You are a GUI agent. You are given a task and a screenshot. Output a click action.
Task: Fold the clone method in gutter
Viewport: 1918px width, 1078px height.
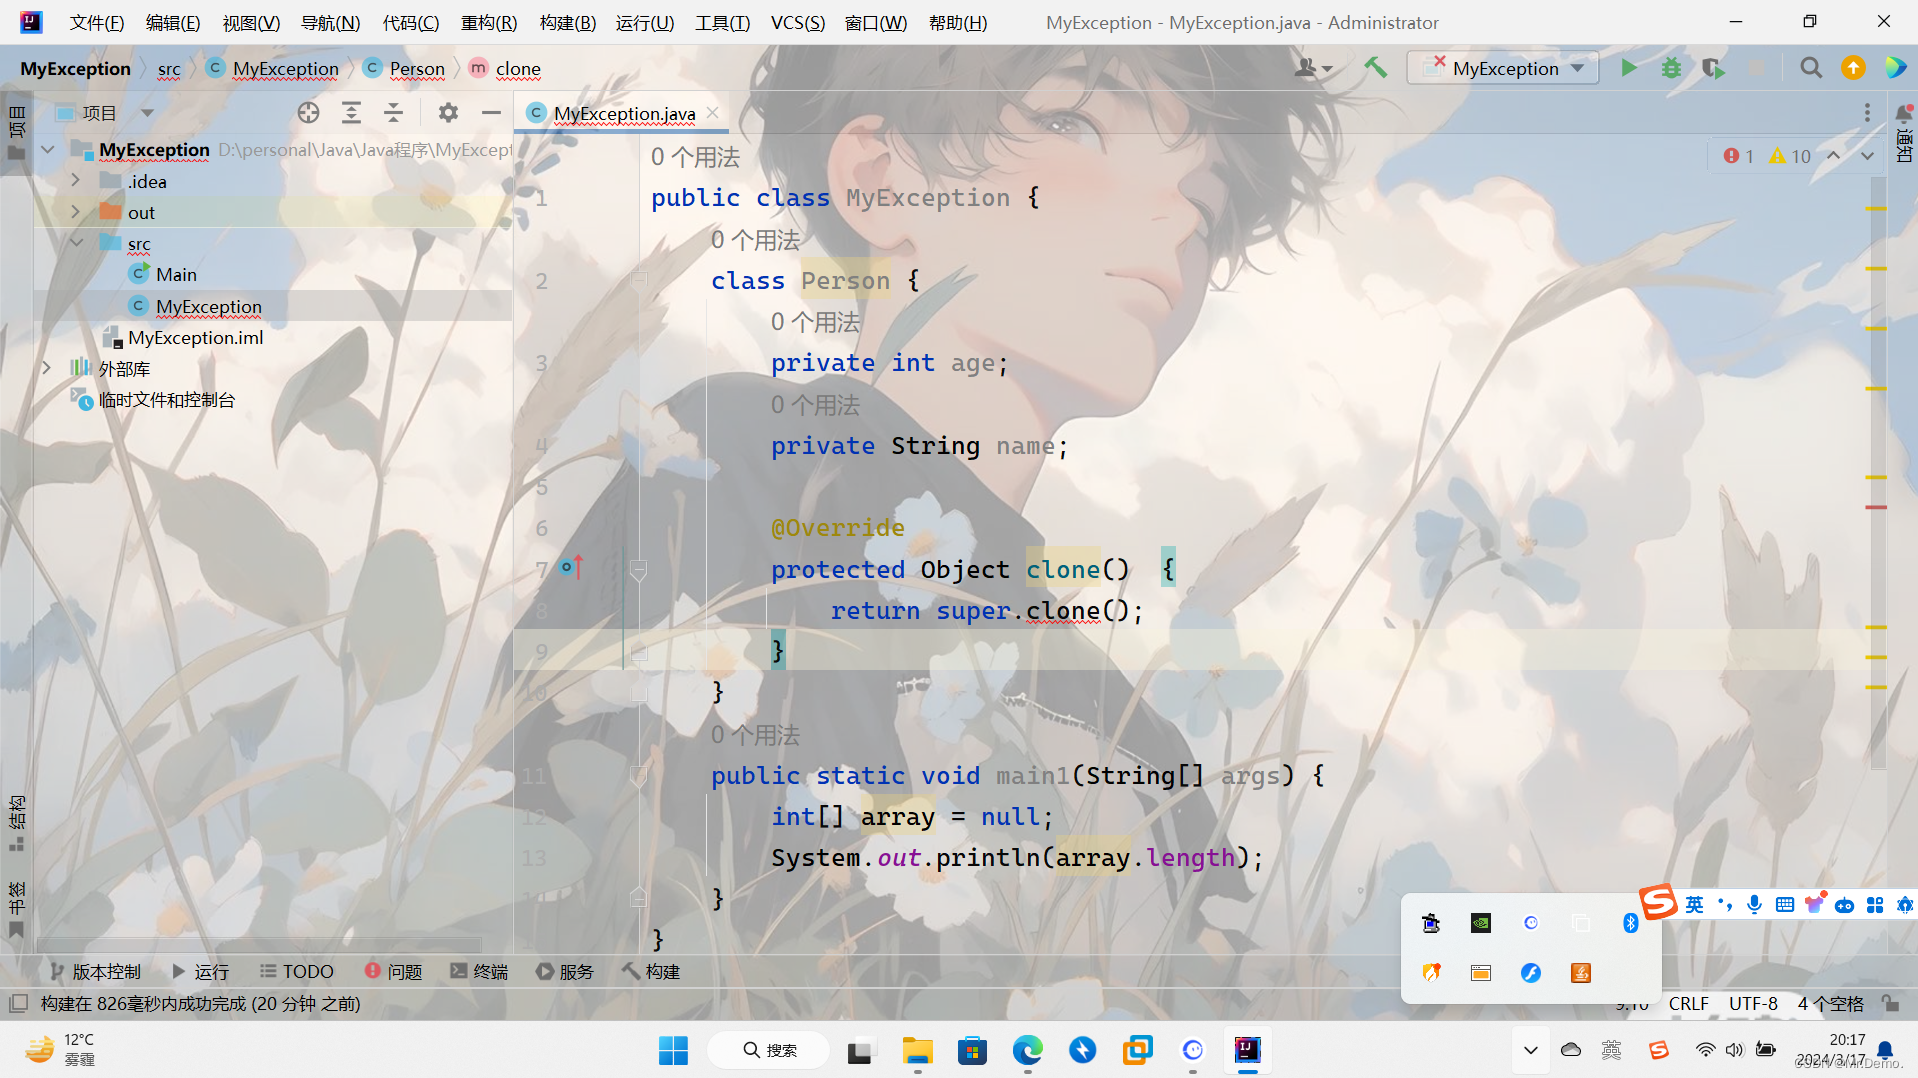point(638,571)
